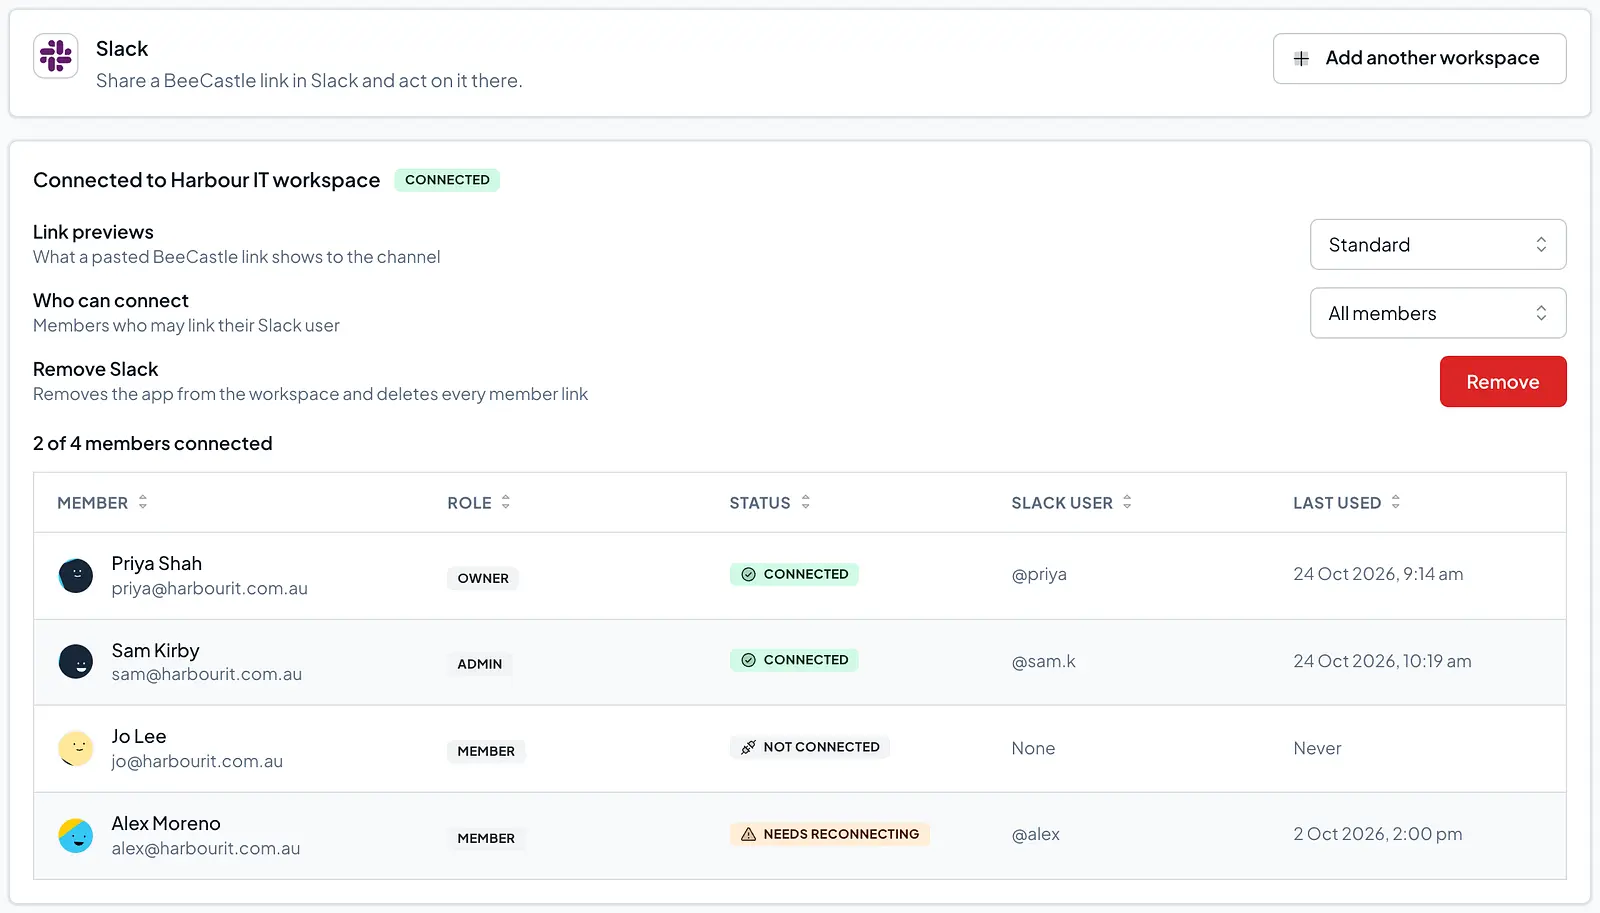The height and width of the screenshot is (913, 1600).
Task: Select the @sam.k Slack user cell
Action: (1043, 661)
